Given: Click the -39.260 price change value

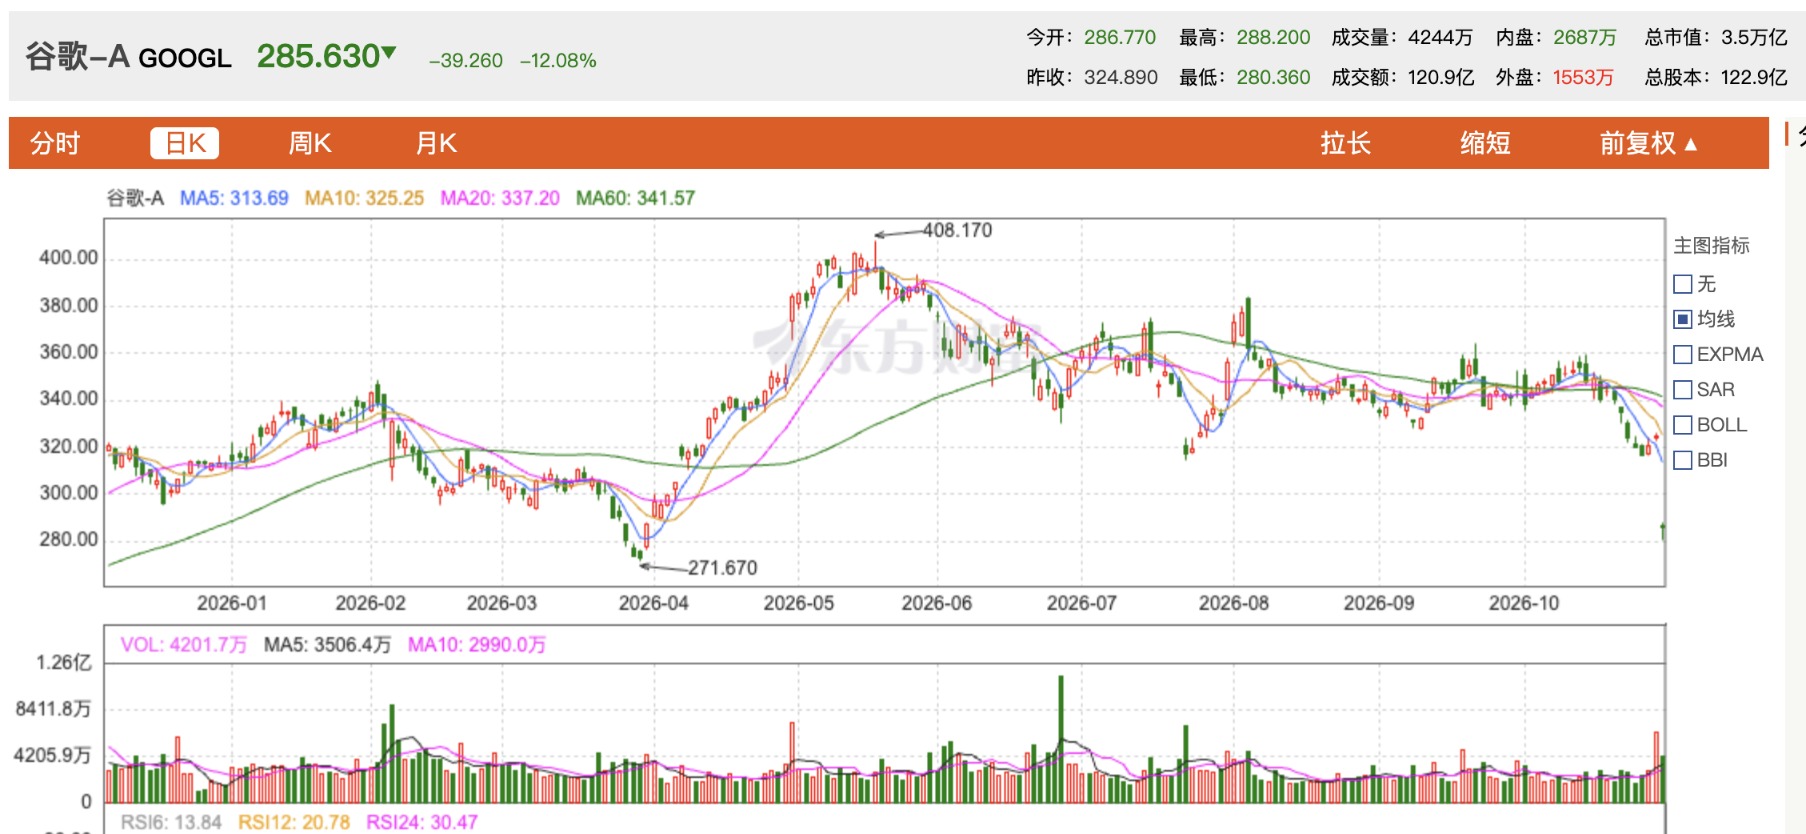Looking at the screenshot, I should pos(466,61).
